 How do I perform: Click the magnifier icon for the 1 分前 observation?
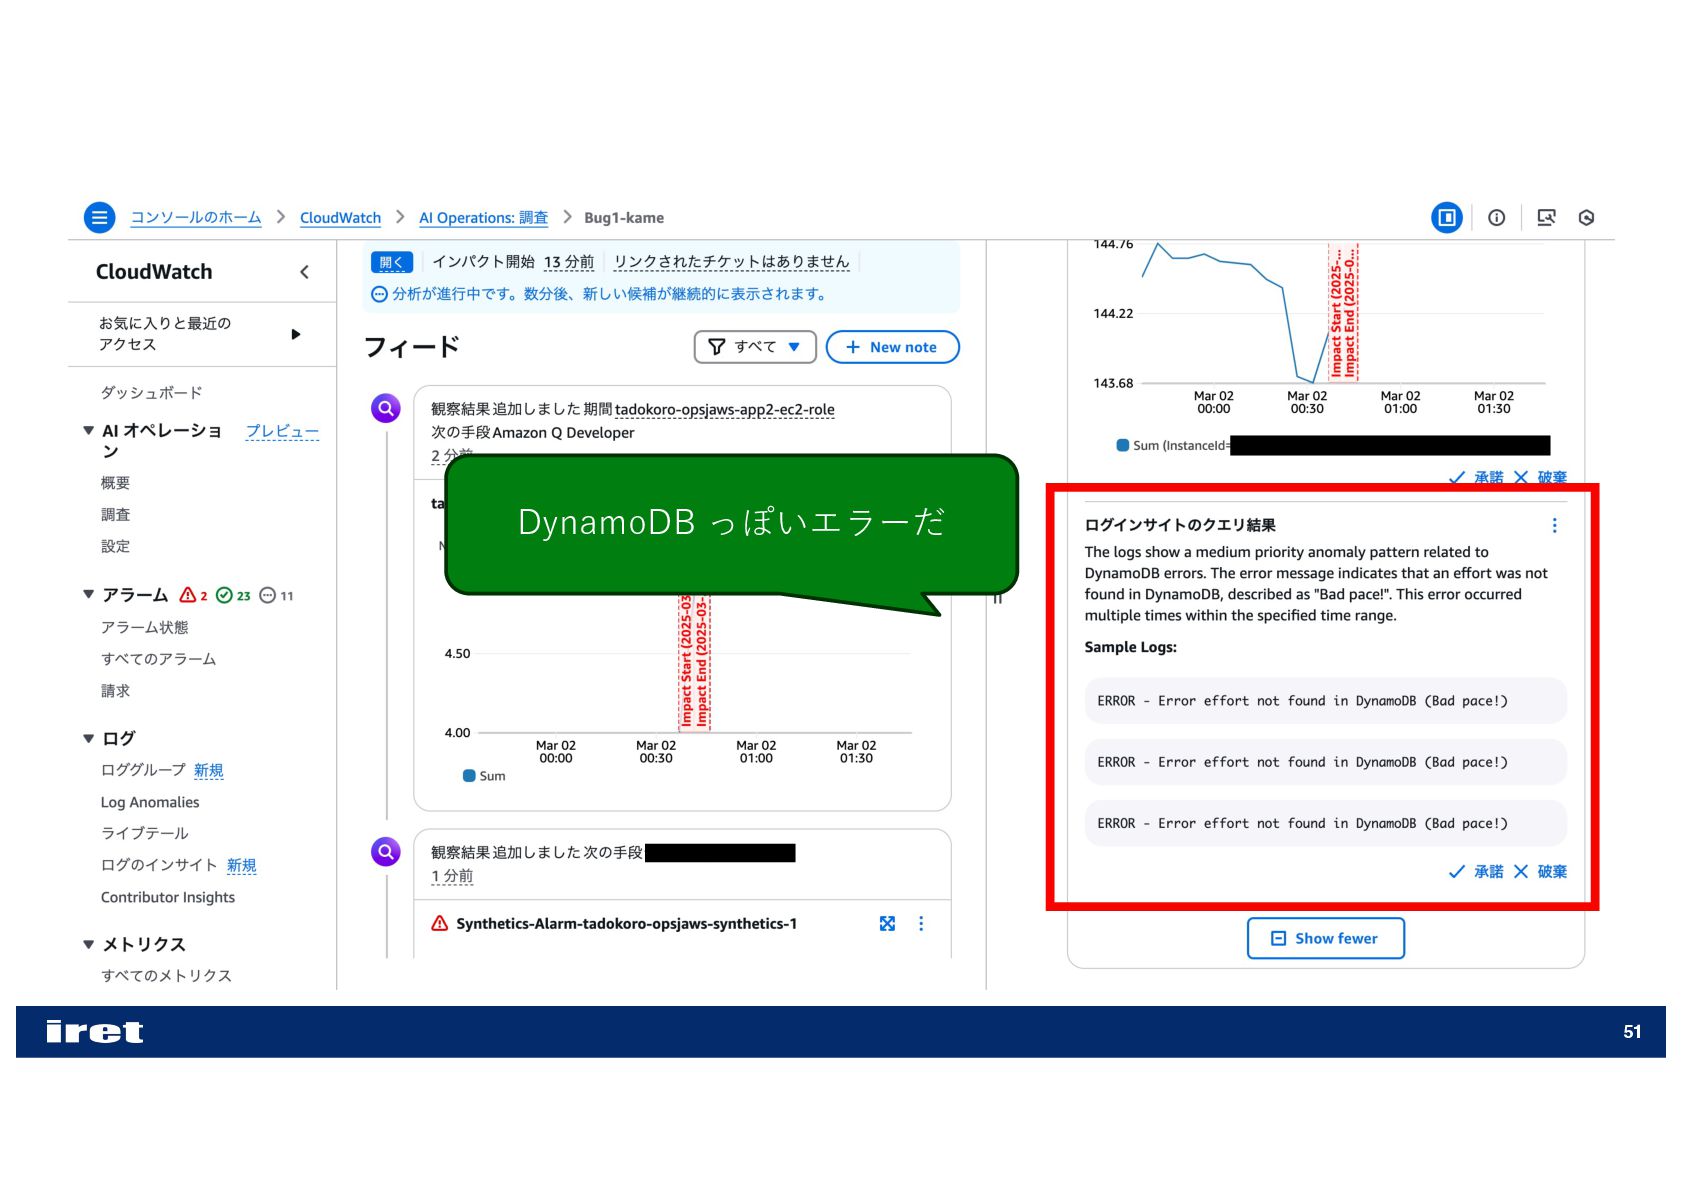385,851
